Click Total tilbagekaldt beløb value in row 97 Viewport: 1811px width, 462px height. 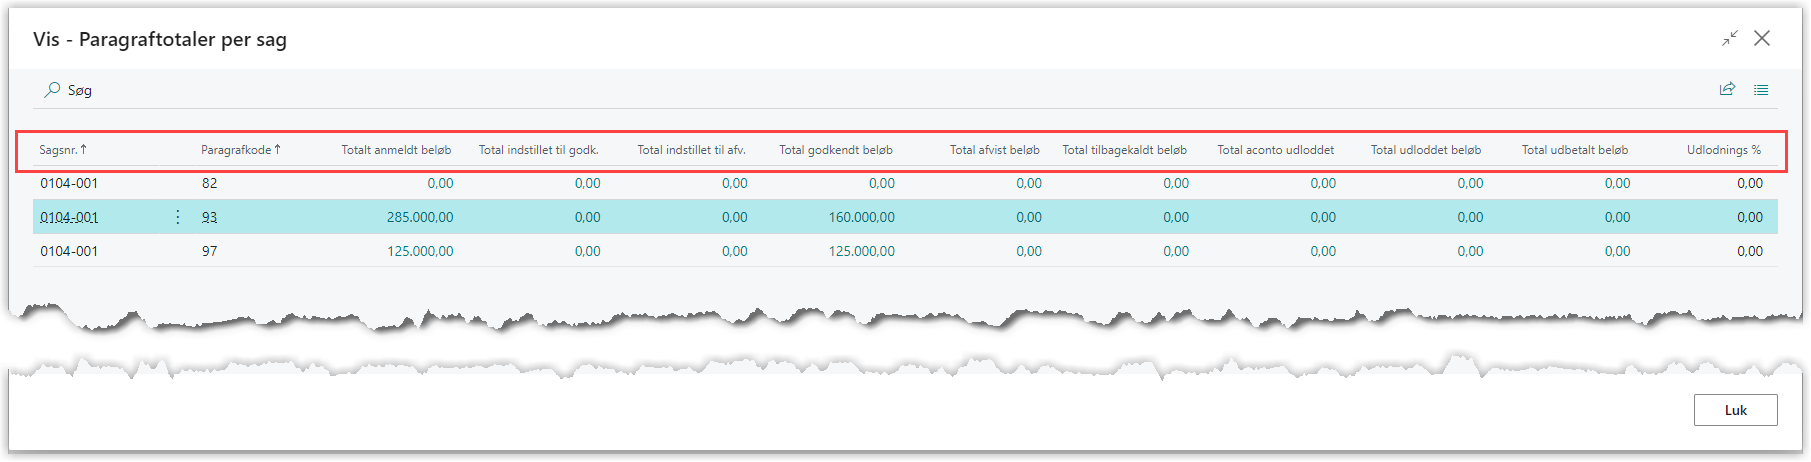pos(1176,251)
